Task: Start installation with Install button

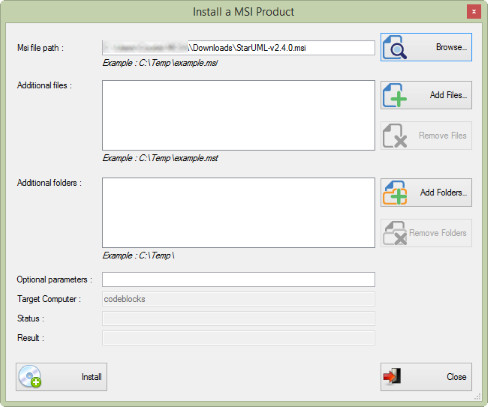Action: click(61, 377)
